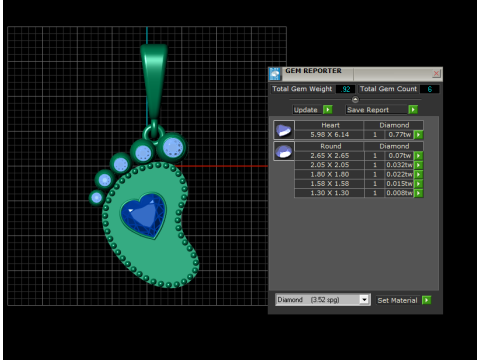The height and width of the screenshot is (360, 480).
Task: Click the Total Gem Count label
Action: (388, 89)
